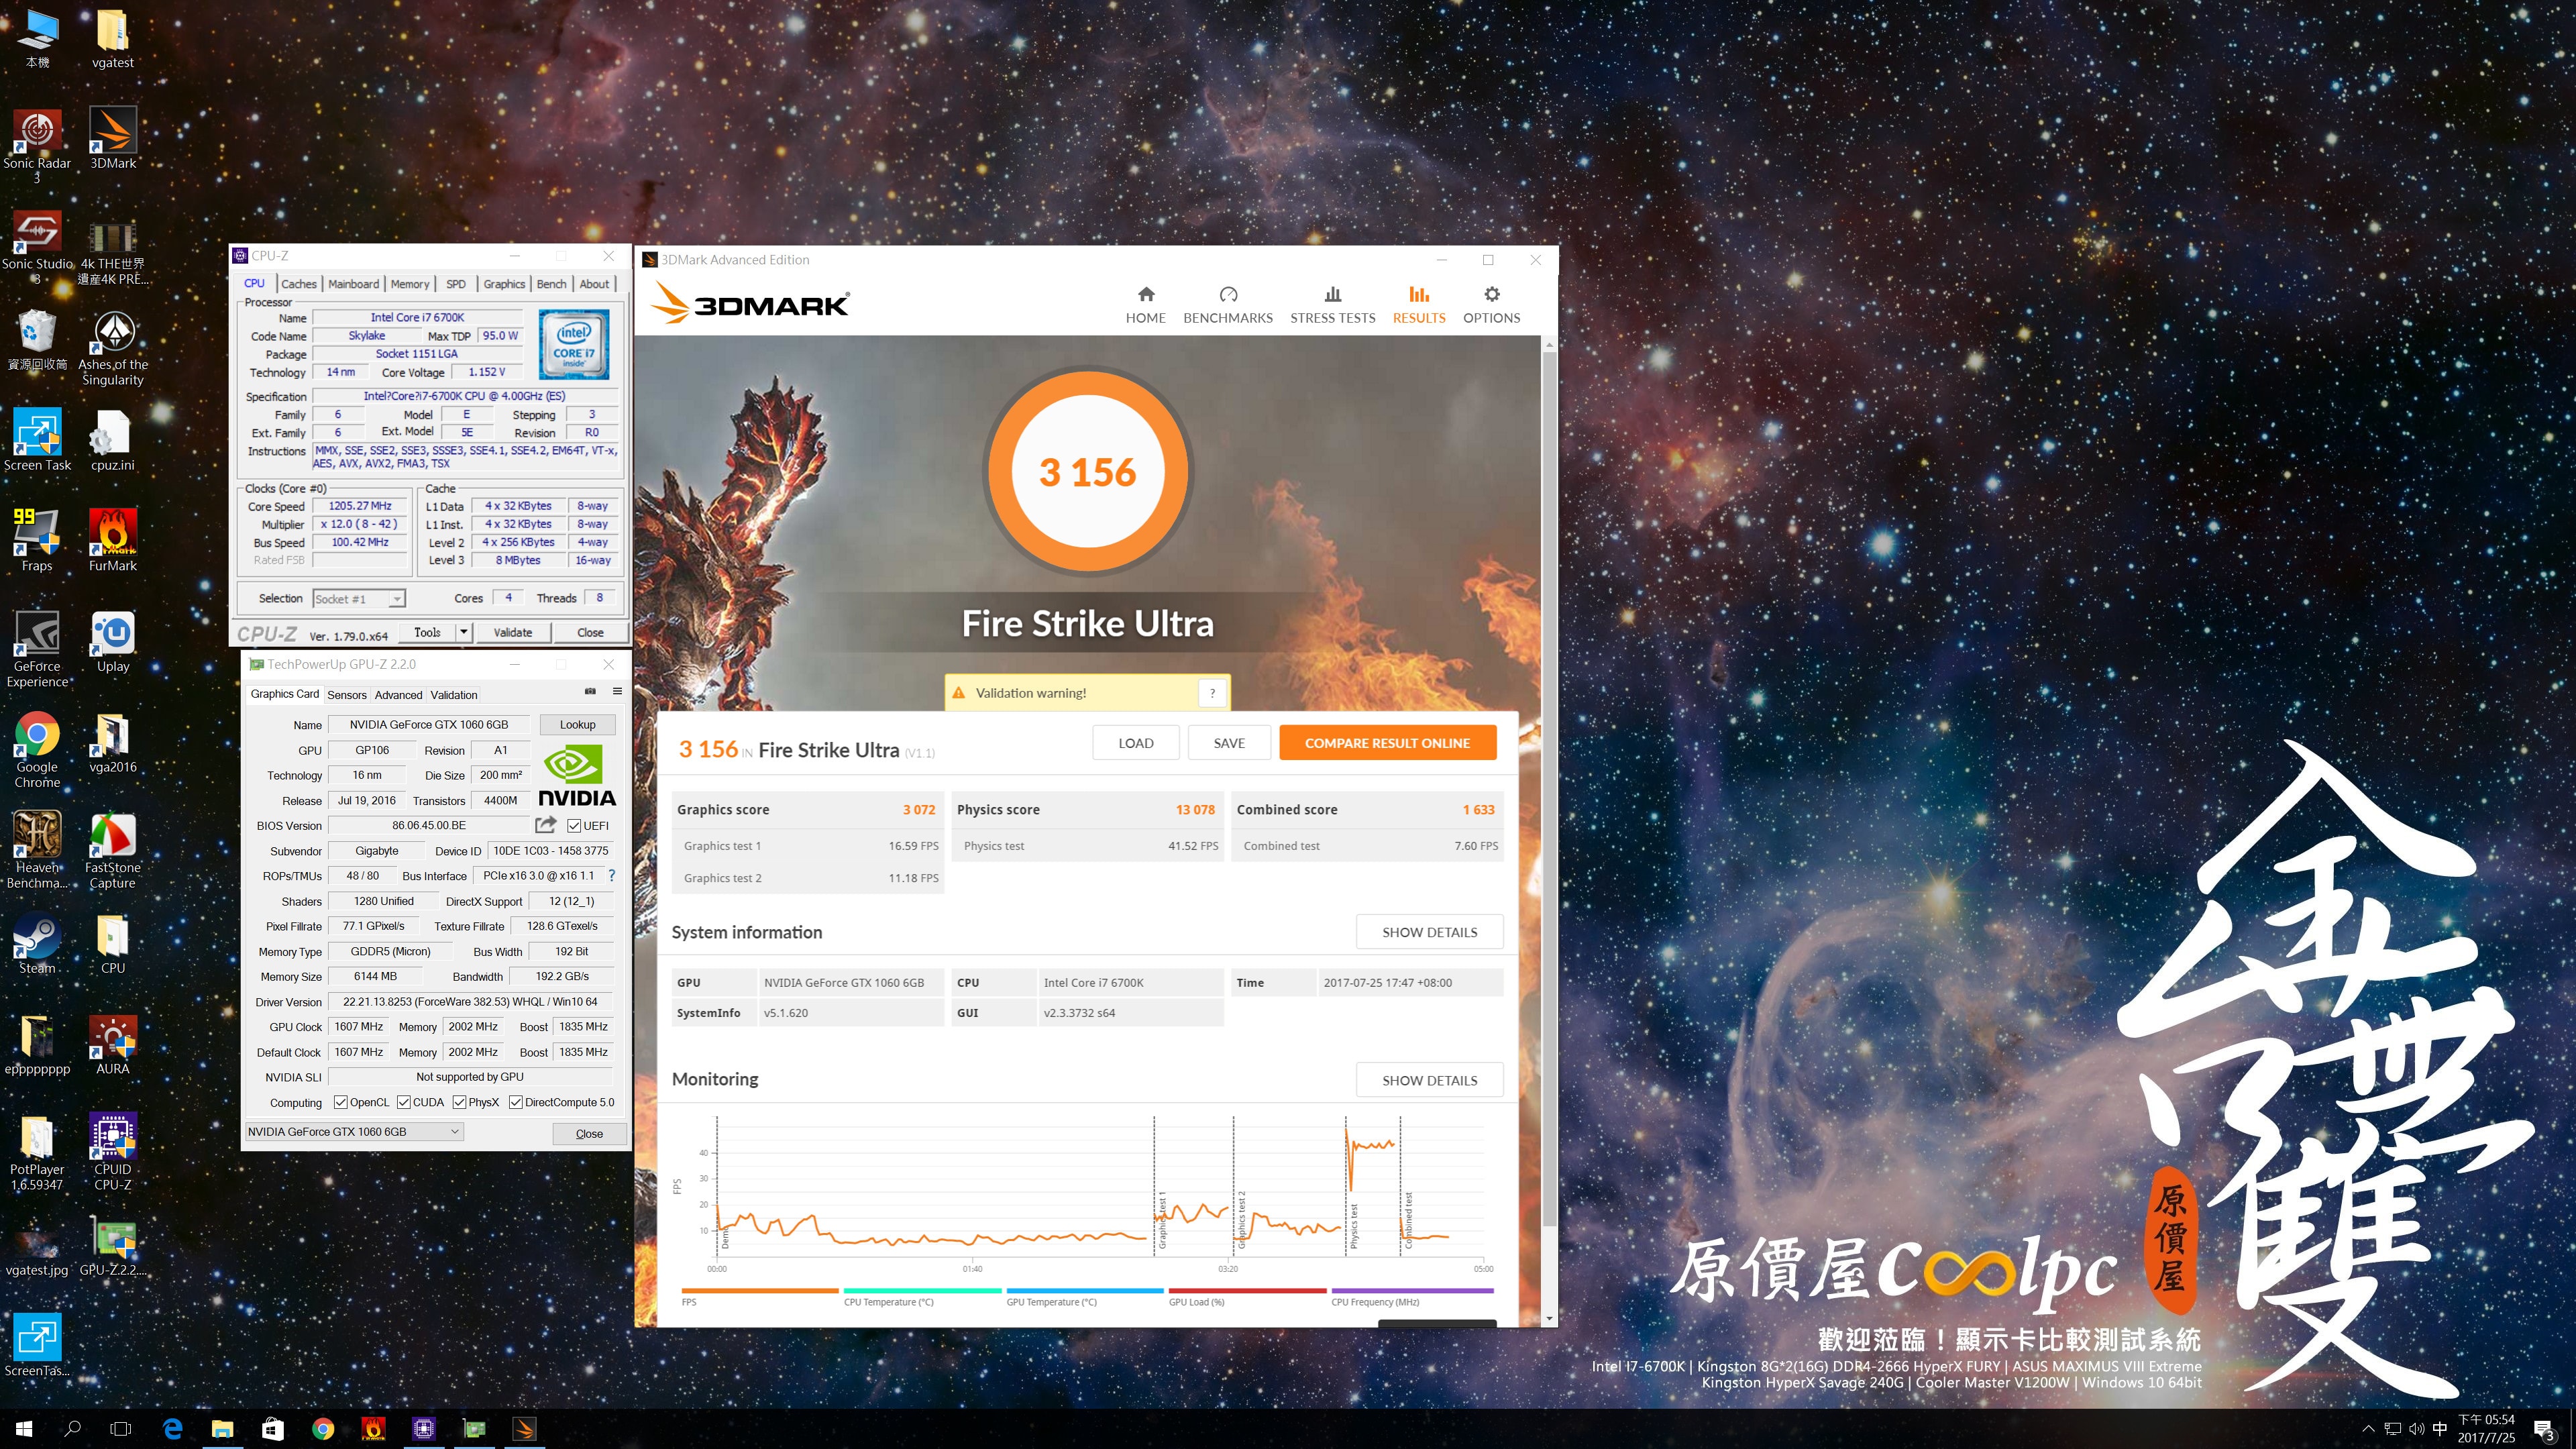The height and width of the screenshot is (1449, 2576).
Task: Click SHOW DETAILS for System information
Action: point(1429,932)
